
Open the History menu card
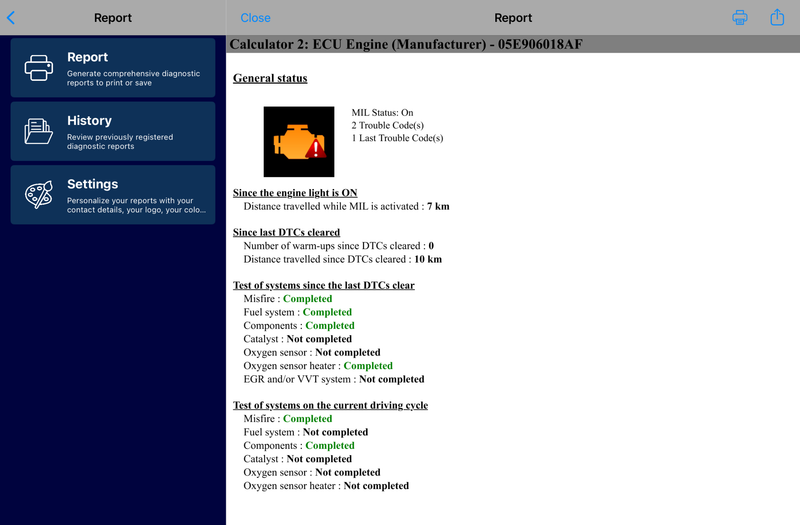click(x=113, y=131)
